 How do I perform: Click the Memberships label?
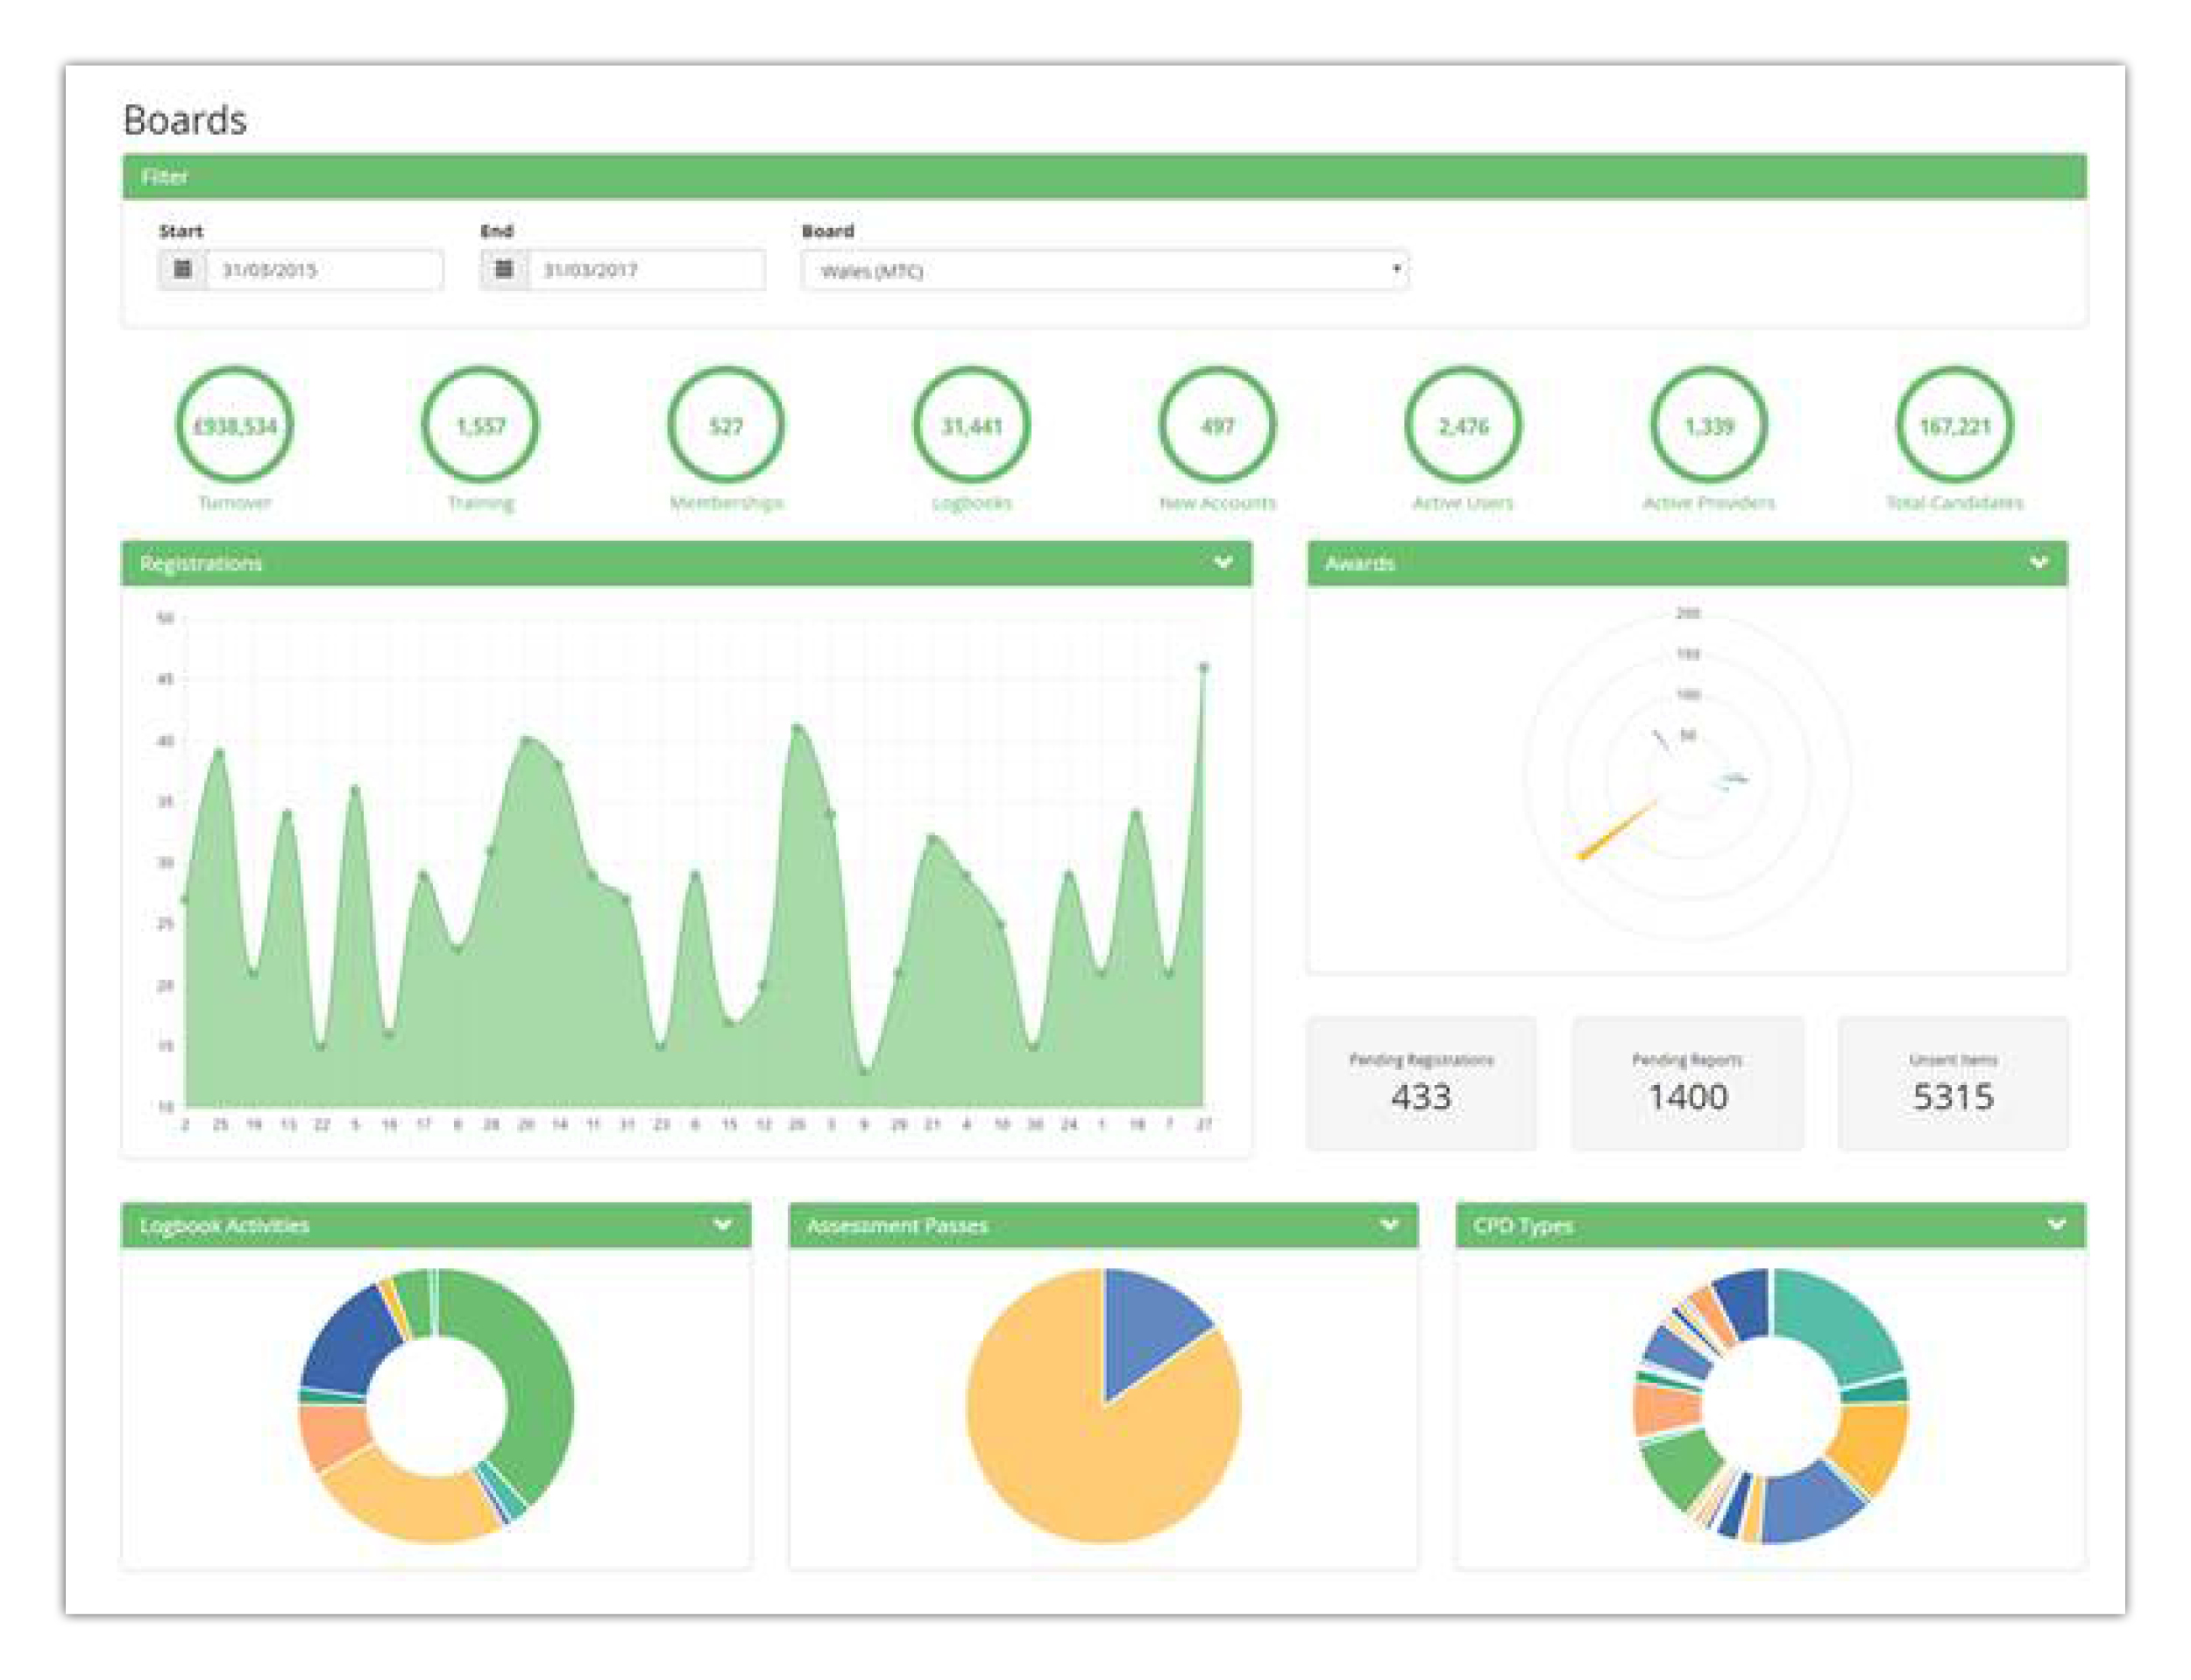pyautogui.click(x=726, y=503)
